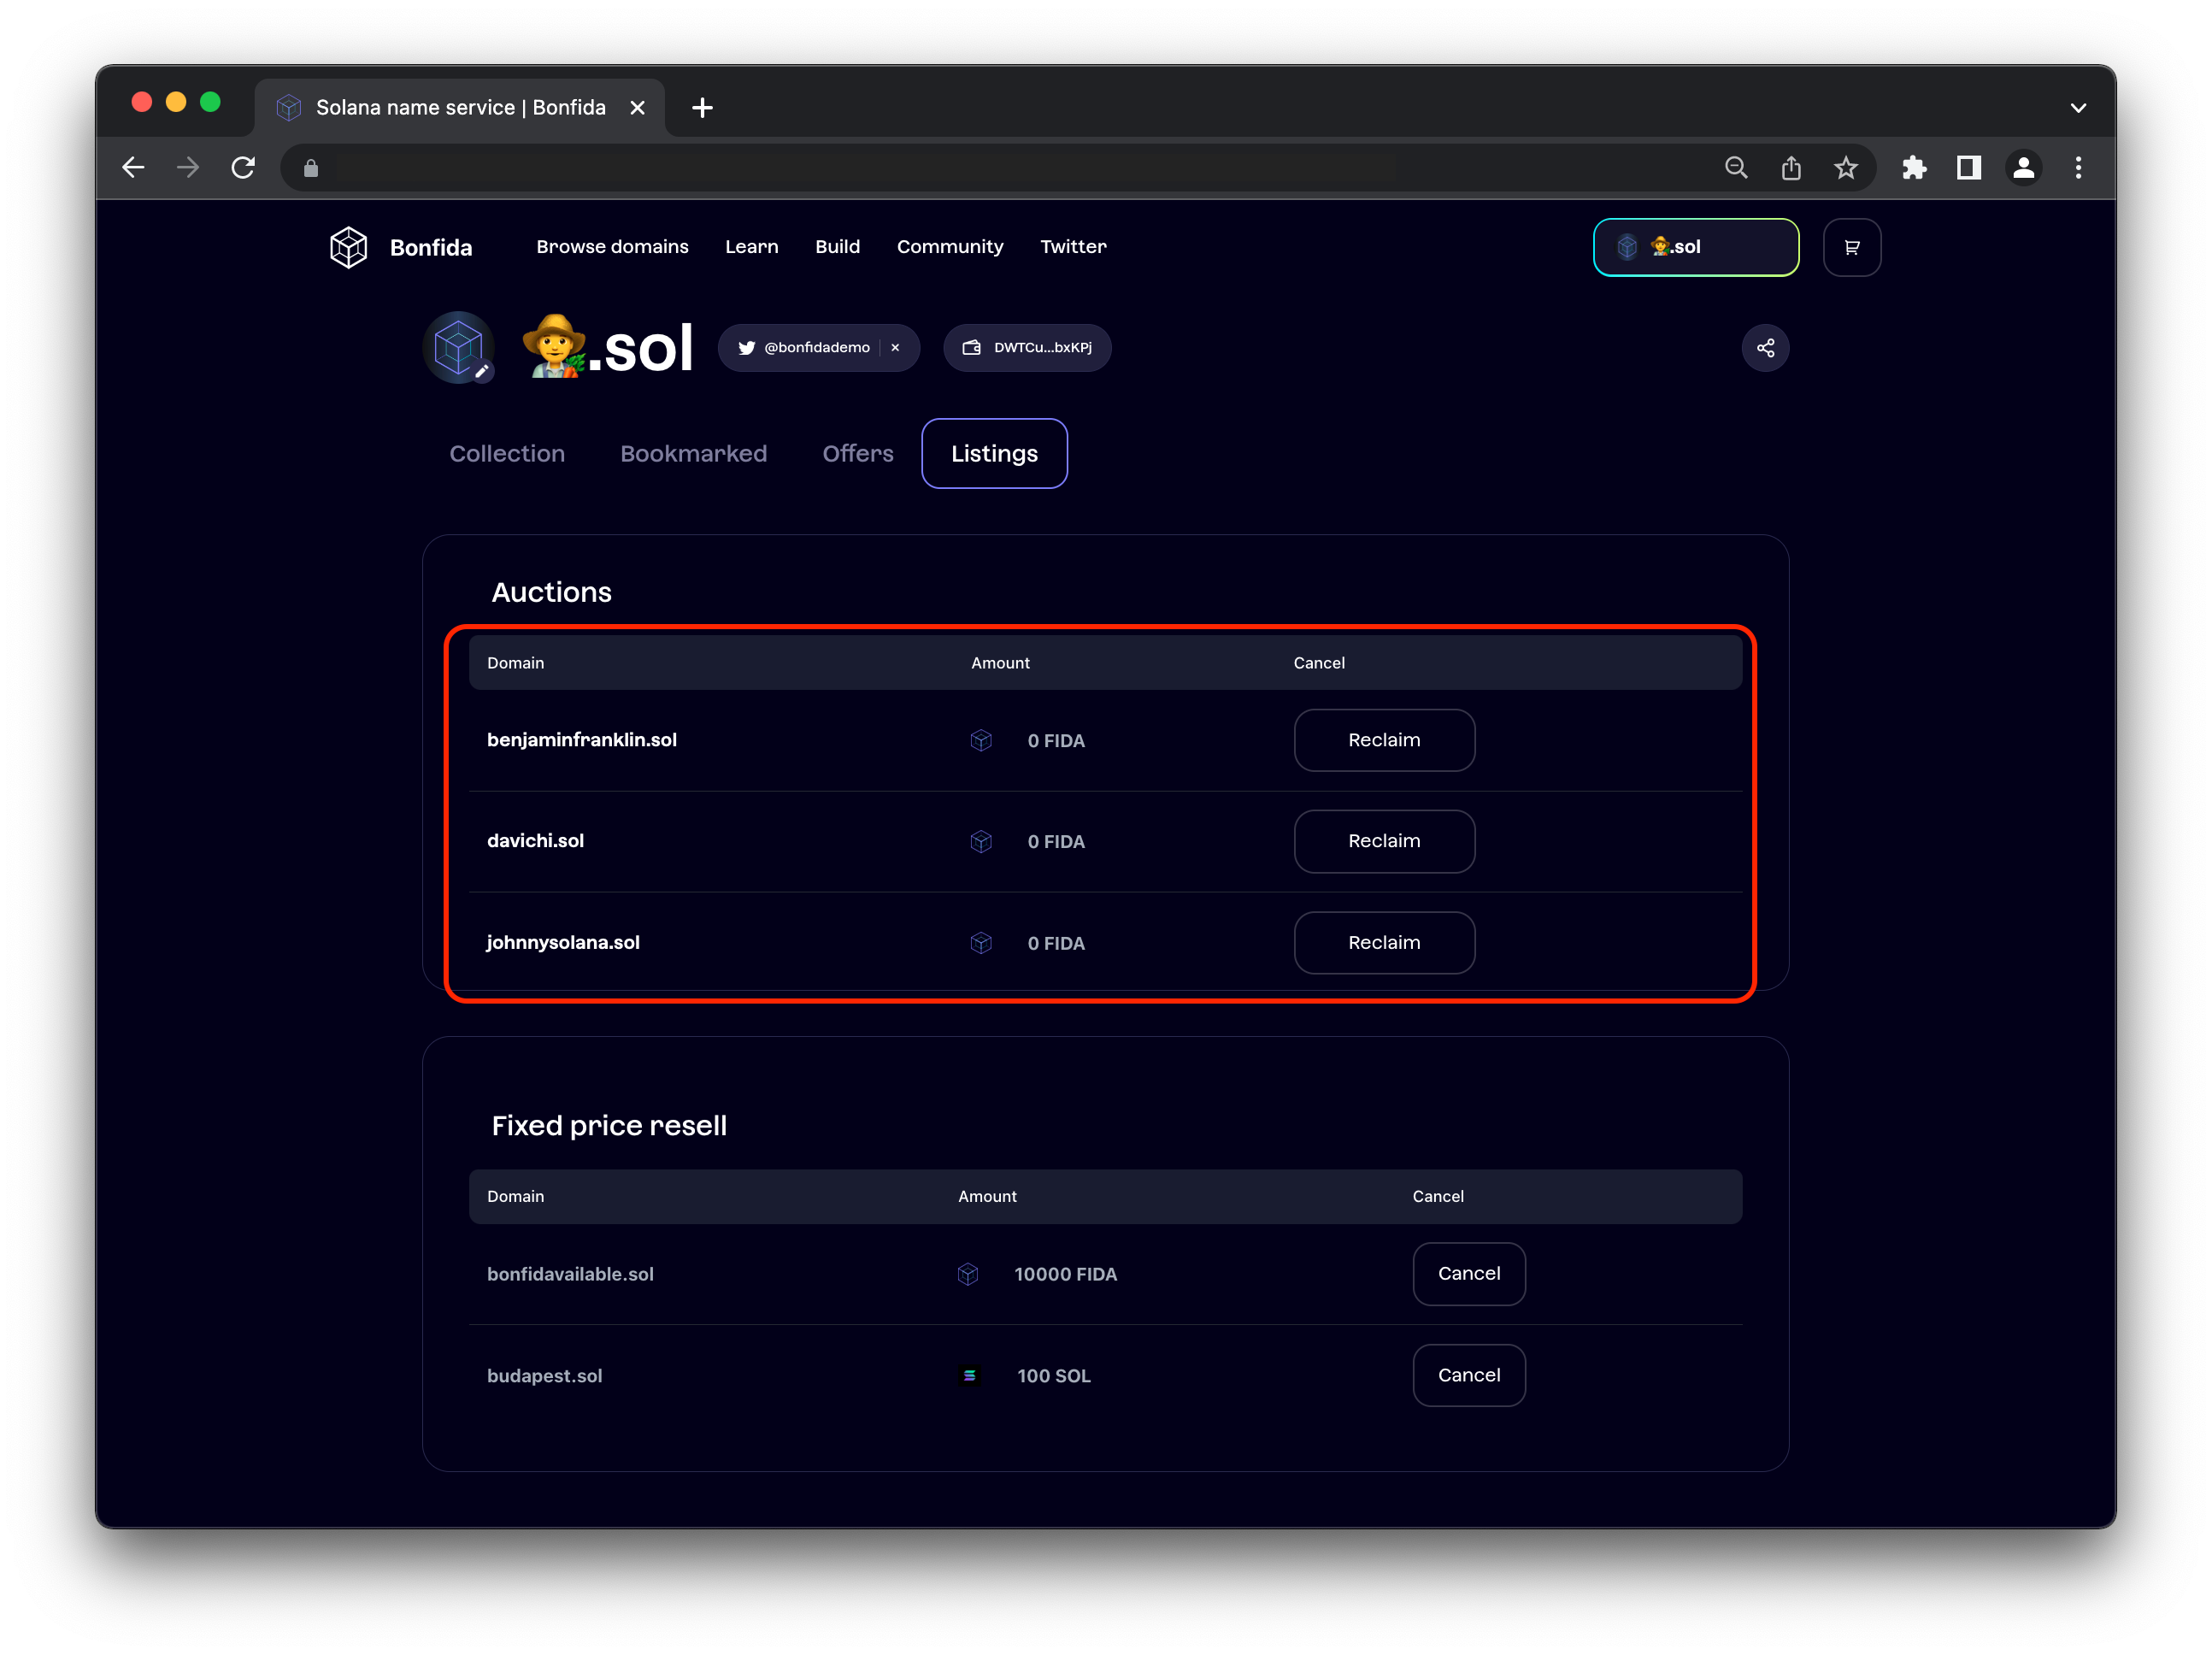Open davichi.sol domain
This screenshot has width=2212, height=1655.
[535, 841]
